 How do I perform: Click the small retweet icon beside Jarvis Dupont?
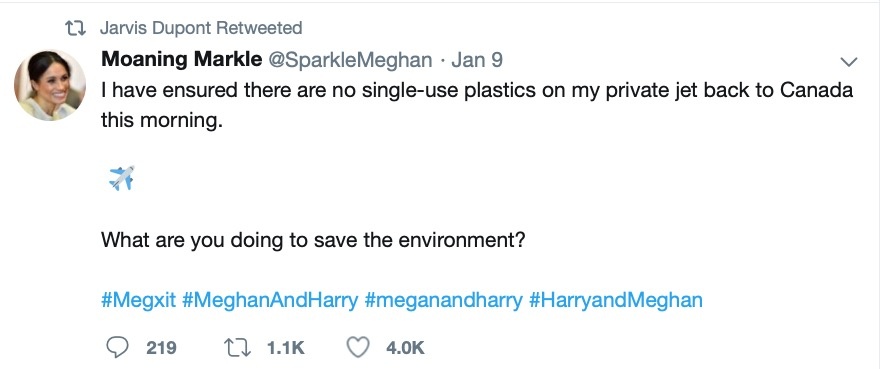(x=75, y=28)
